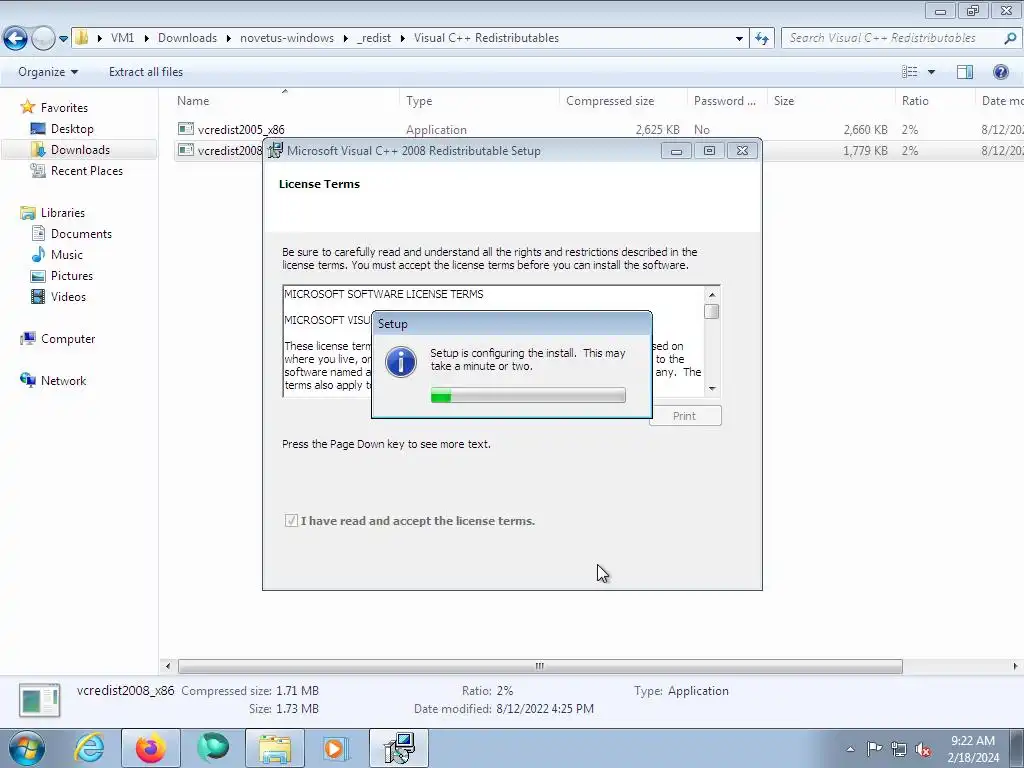Refresh the folder view
This screenshot has width=1024, height=768.
click(x=762, y=39)
